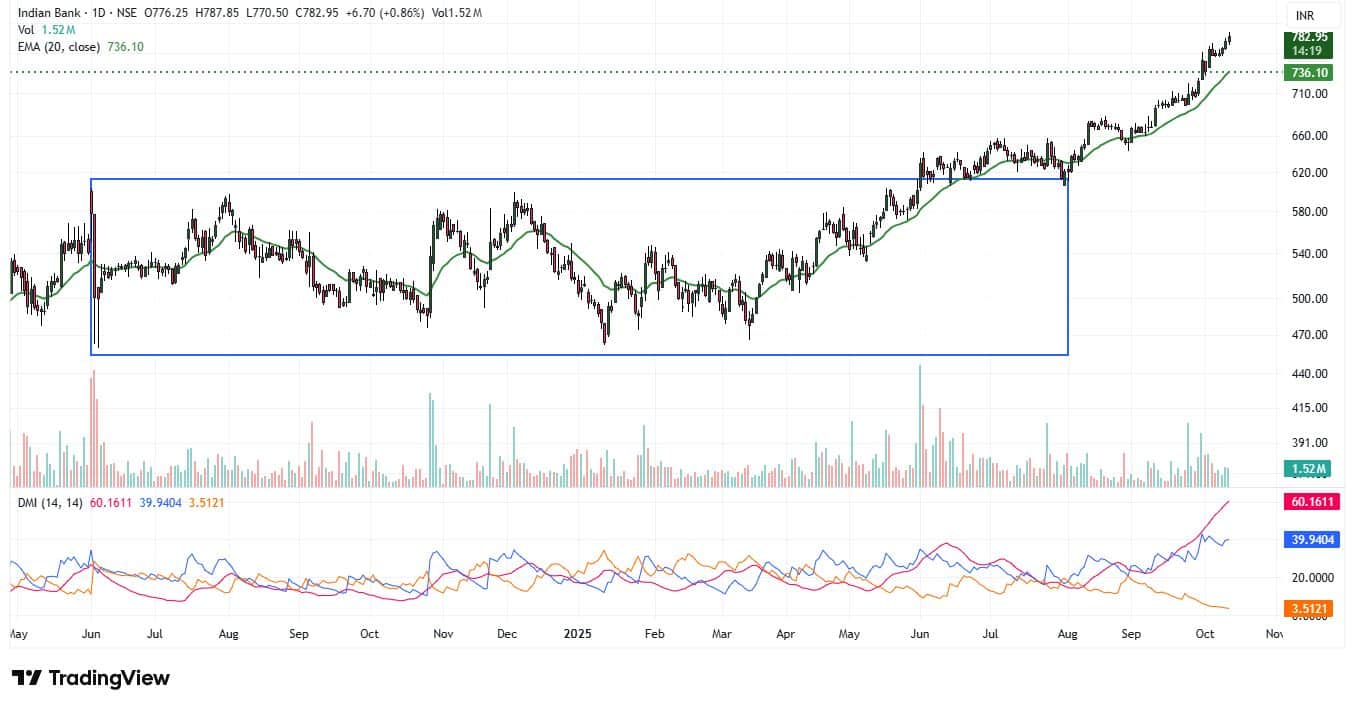Click the blue 39.9404 DMI value label
This screenshot has height=708, width=1355.
click(x=1309, y=539)
